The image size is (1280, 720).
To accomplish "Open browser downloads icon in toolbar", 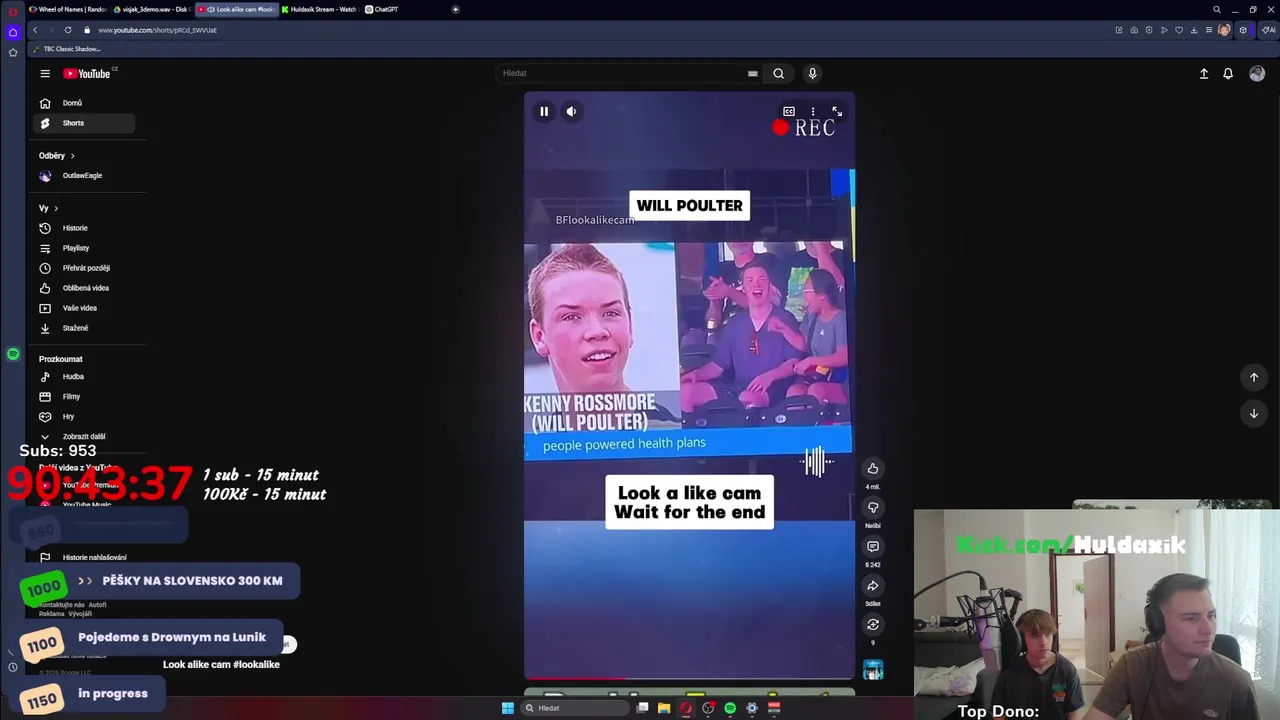I will (x=1194, y=30).
